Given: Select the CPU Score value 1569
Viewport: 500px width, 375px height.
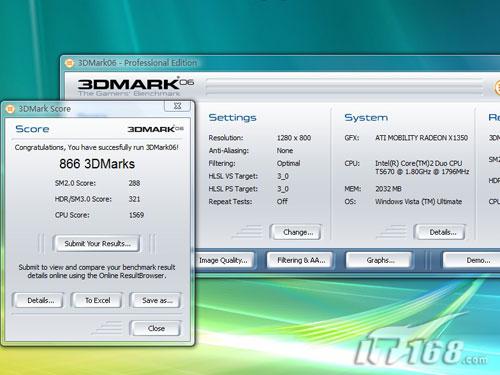Looking at the screenshot, I should coord(136,215).
